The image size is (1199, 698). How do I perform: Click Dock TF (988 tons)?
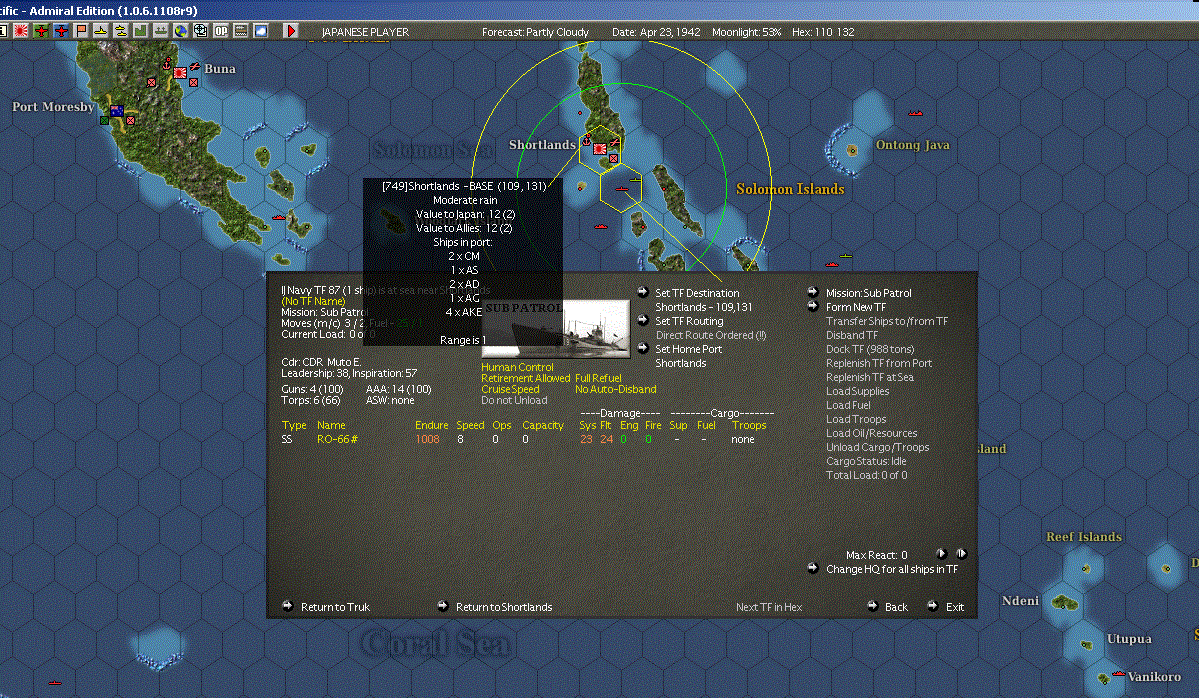coord(870,349)
